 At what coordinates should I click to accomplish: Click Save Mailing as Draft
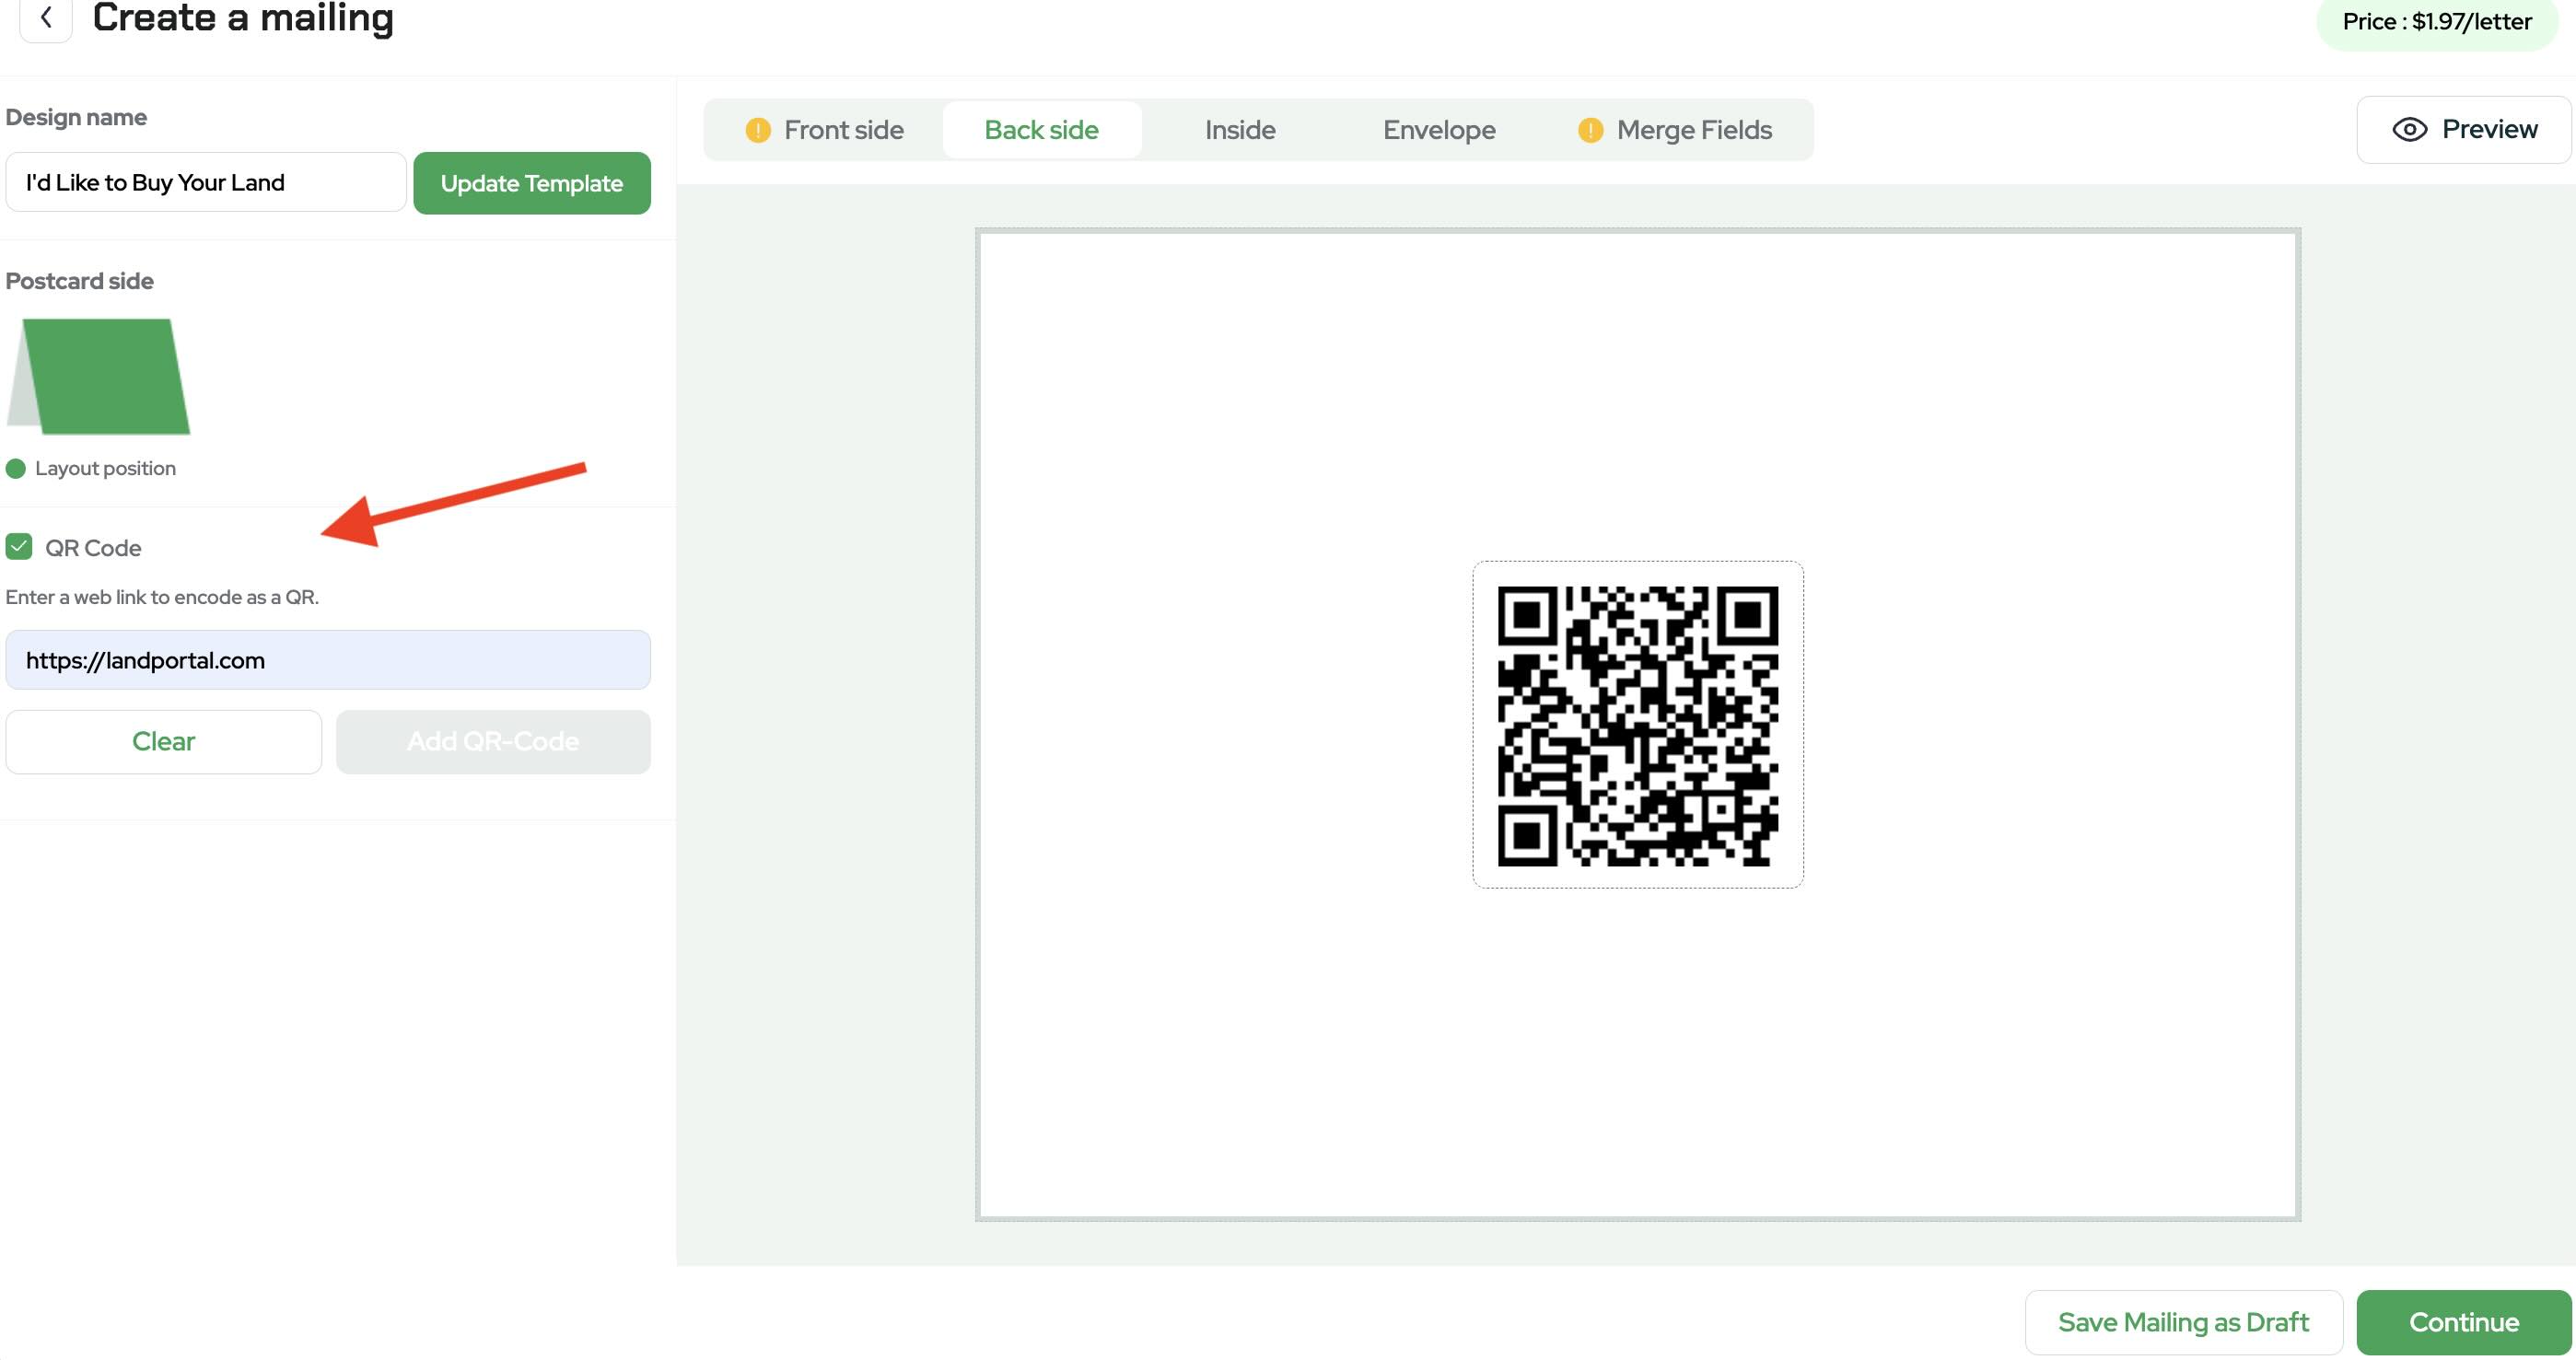point(2183,1323)
